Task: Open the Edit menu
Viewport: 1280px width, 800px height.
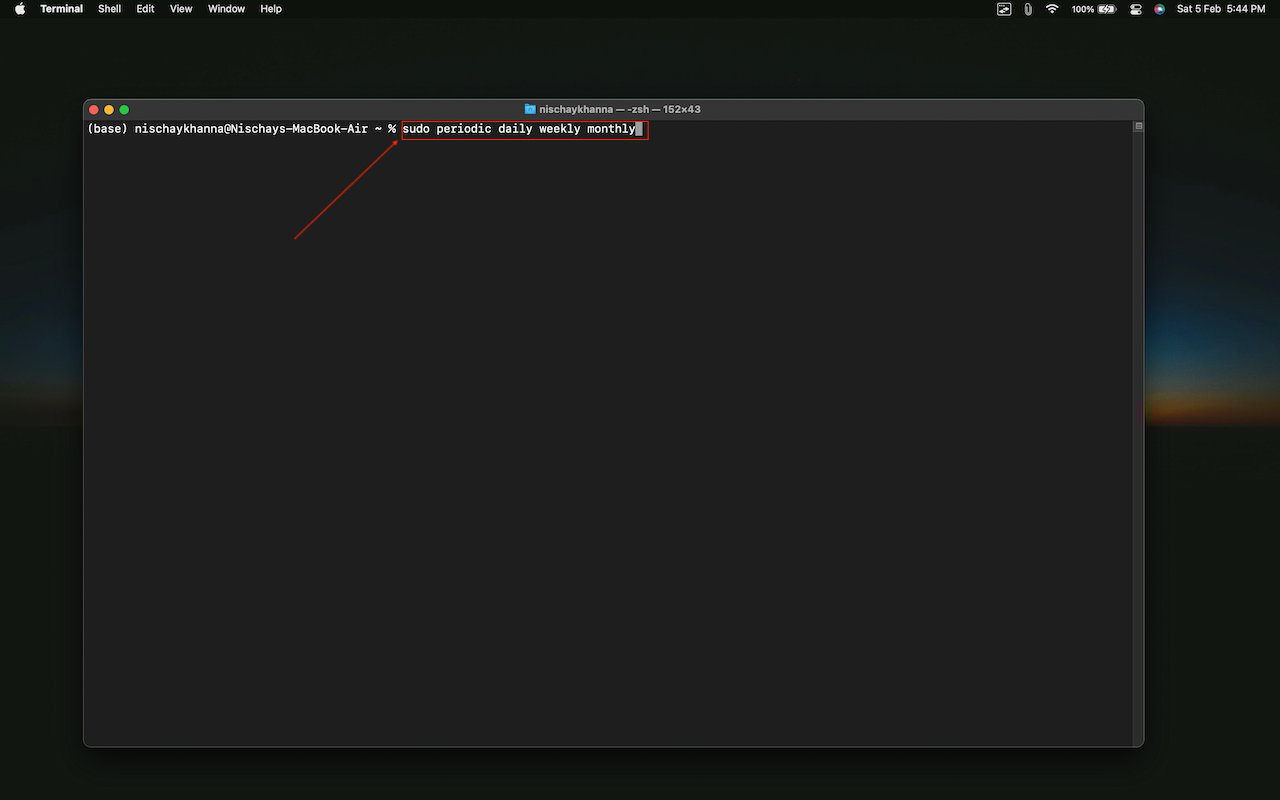Action: point(145,9)
